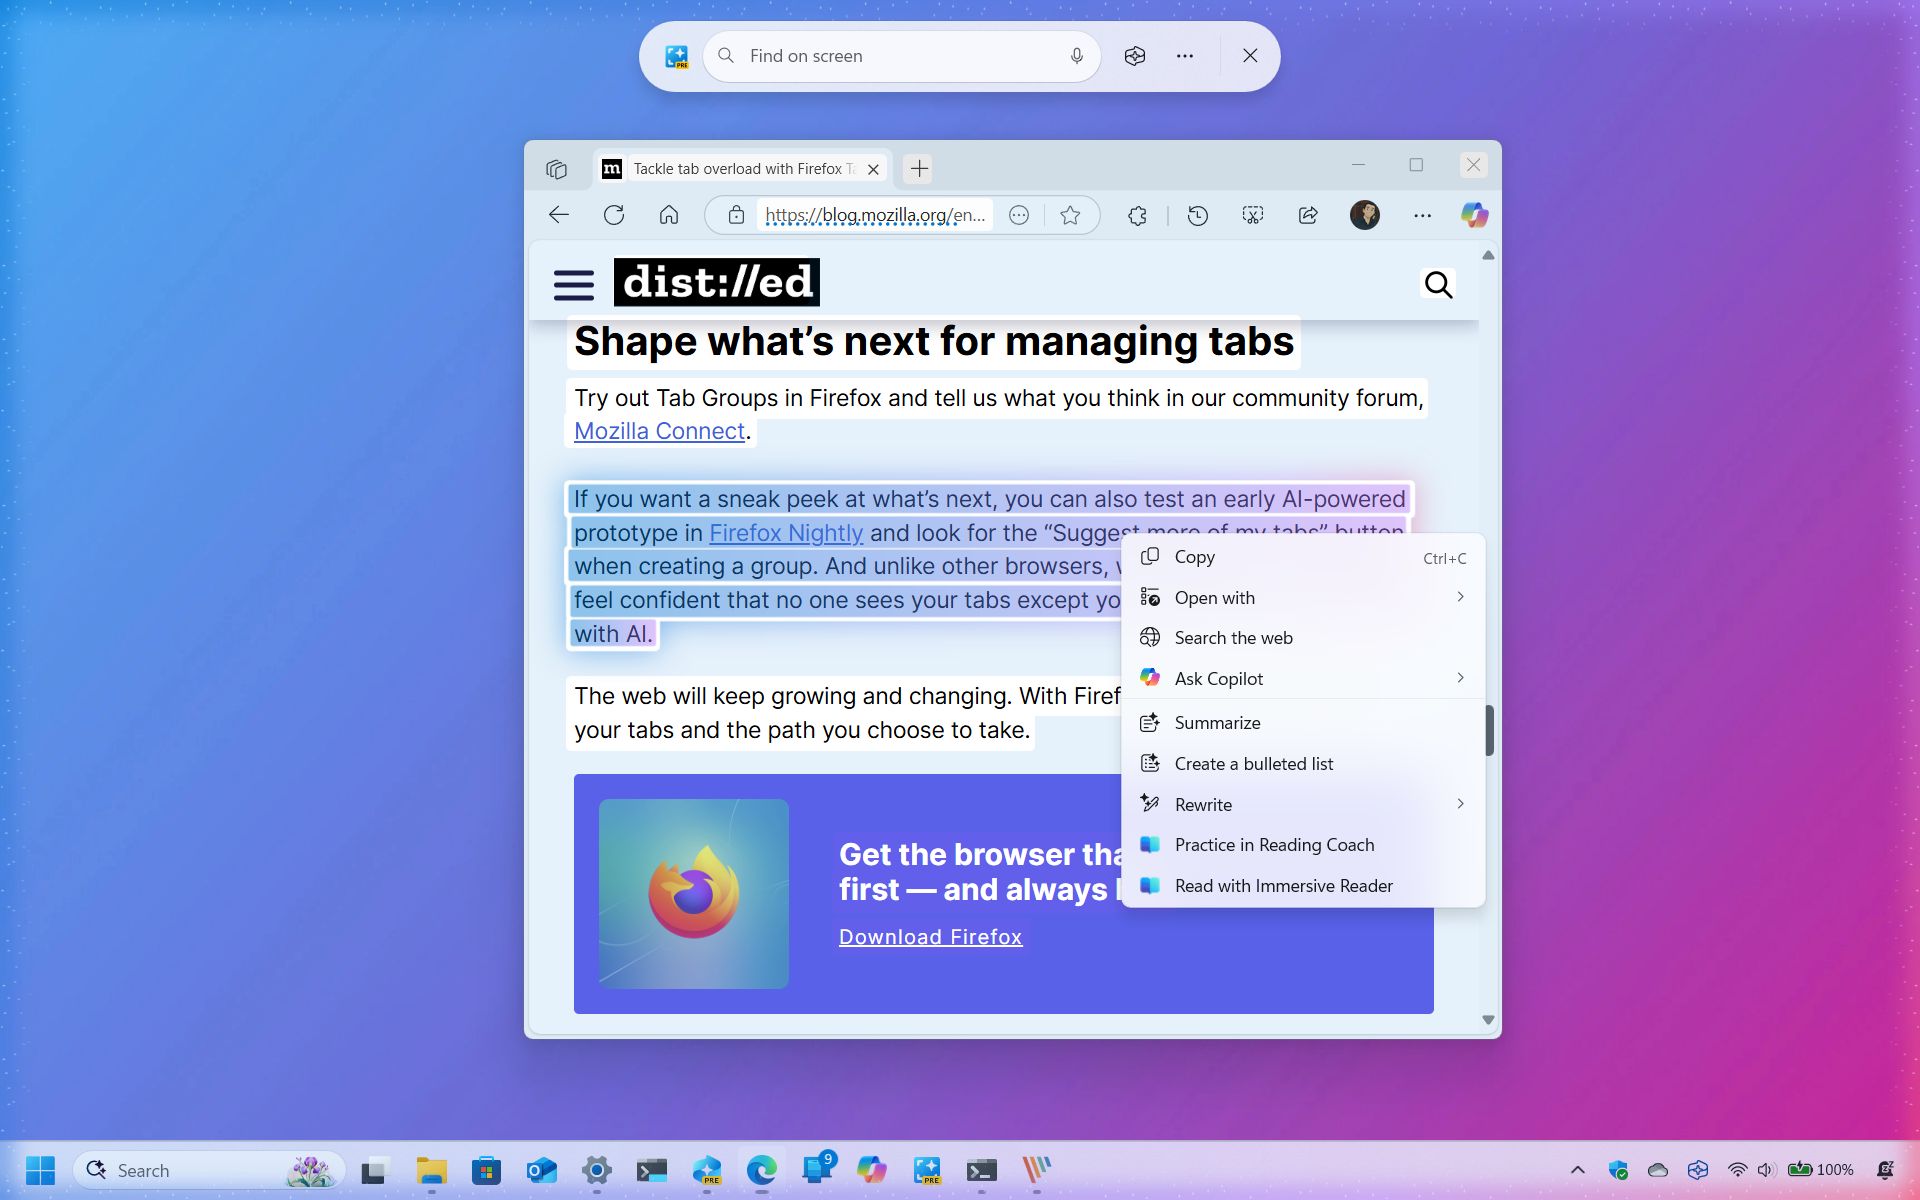Screen dimensions: 1920x1200
Task: Open the distilled blog search magnifier
Action: point(1438,284)
